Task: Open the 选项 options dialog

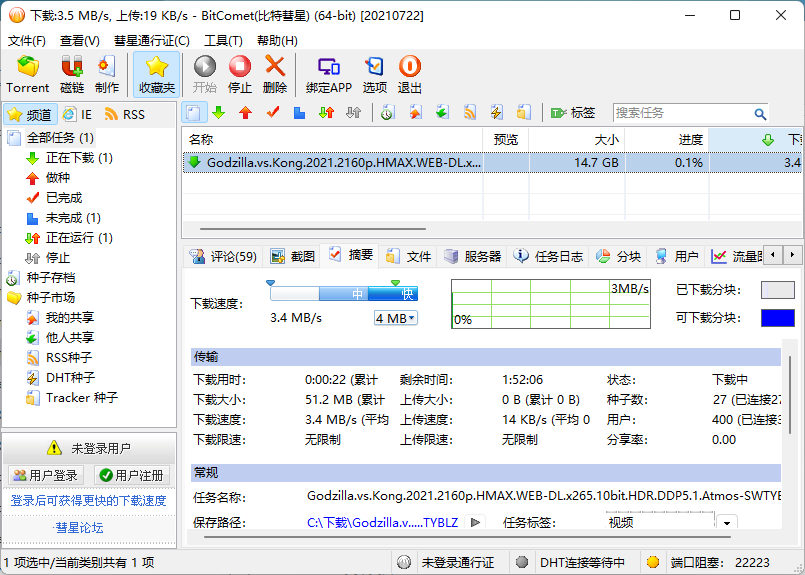Action: coord(374,74)
